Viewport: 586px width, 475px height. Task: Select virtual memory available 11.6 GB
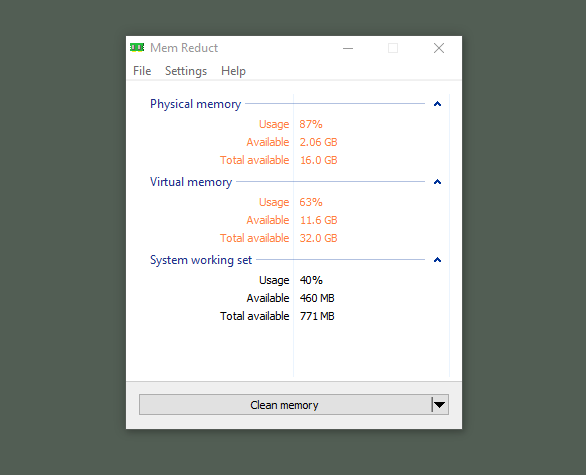(x=318, y=220)
